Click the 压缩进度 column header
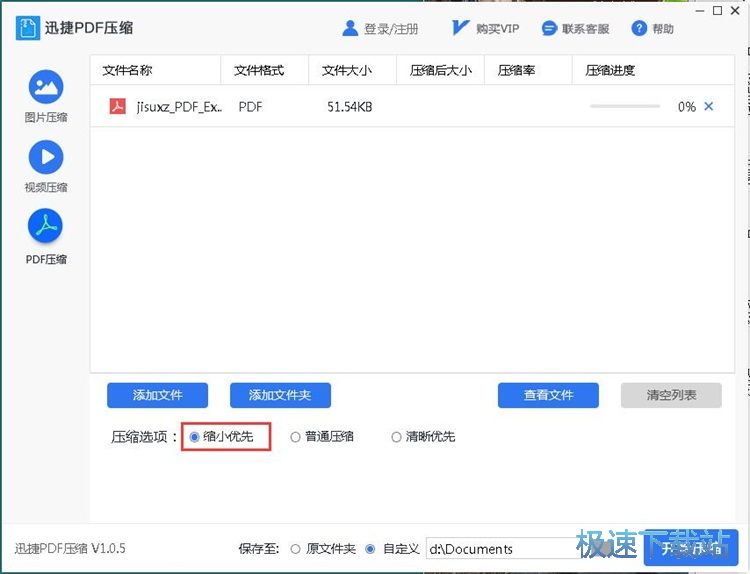750x574 pixels. 653,70
